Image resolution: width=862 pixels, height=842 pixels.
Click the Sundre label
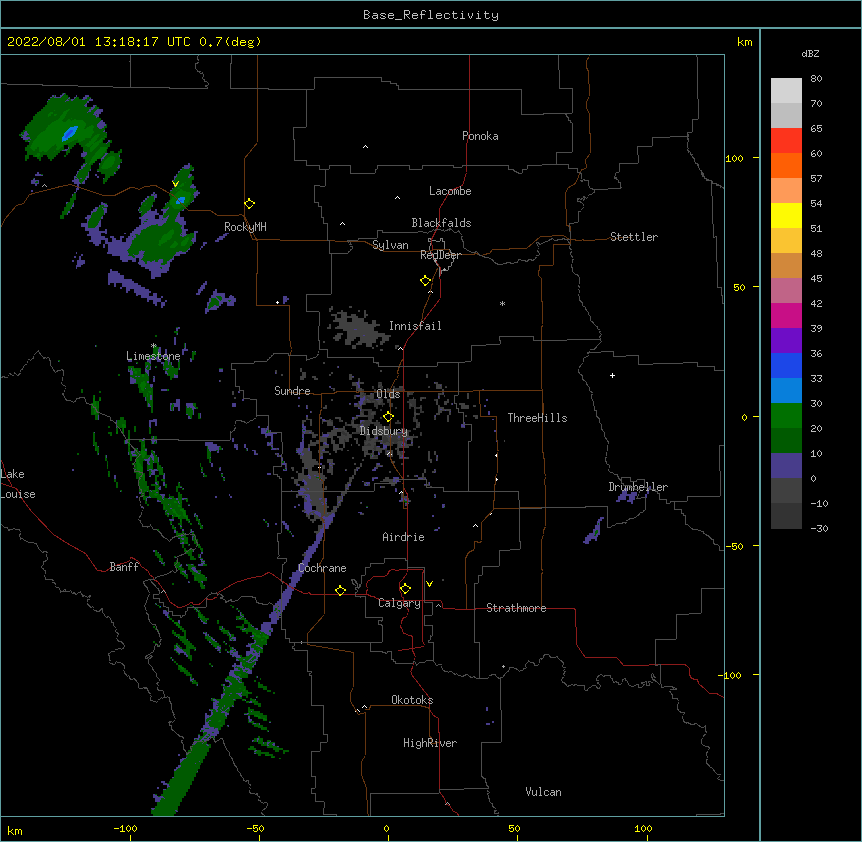point(292,391)
